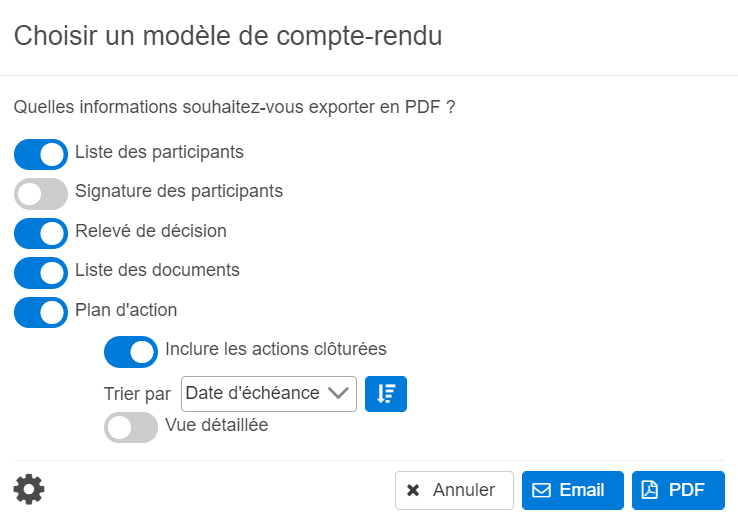Enable Vue détaillée toggle
Screen dimensions: 738x523
131,427
